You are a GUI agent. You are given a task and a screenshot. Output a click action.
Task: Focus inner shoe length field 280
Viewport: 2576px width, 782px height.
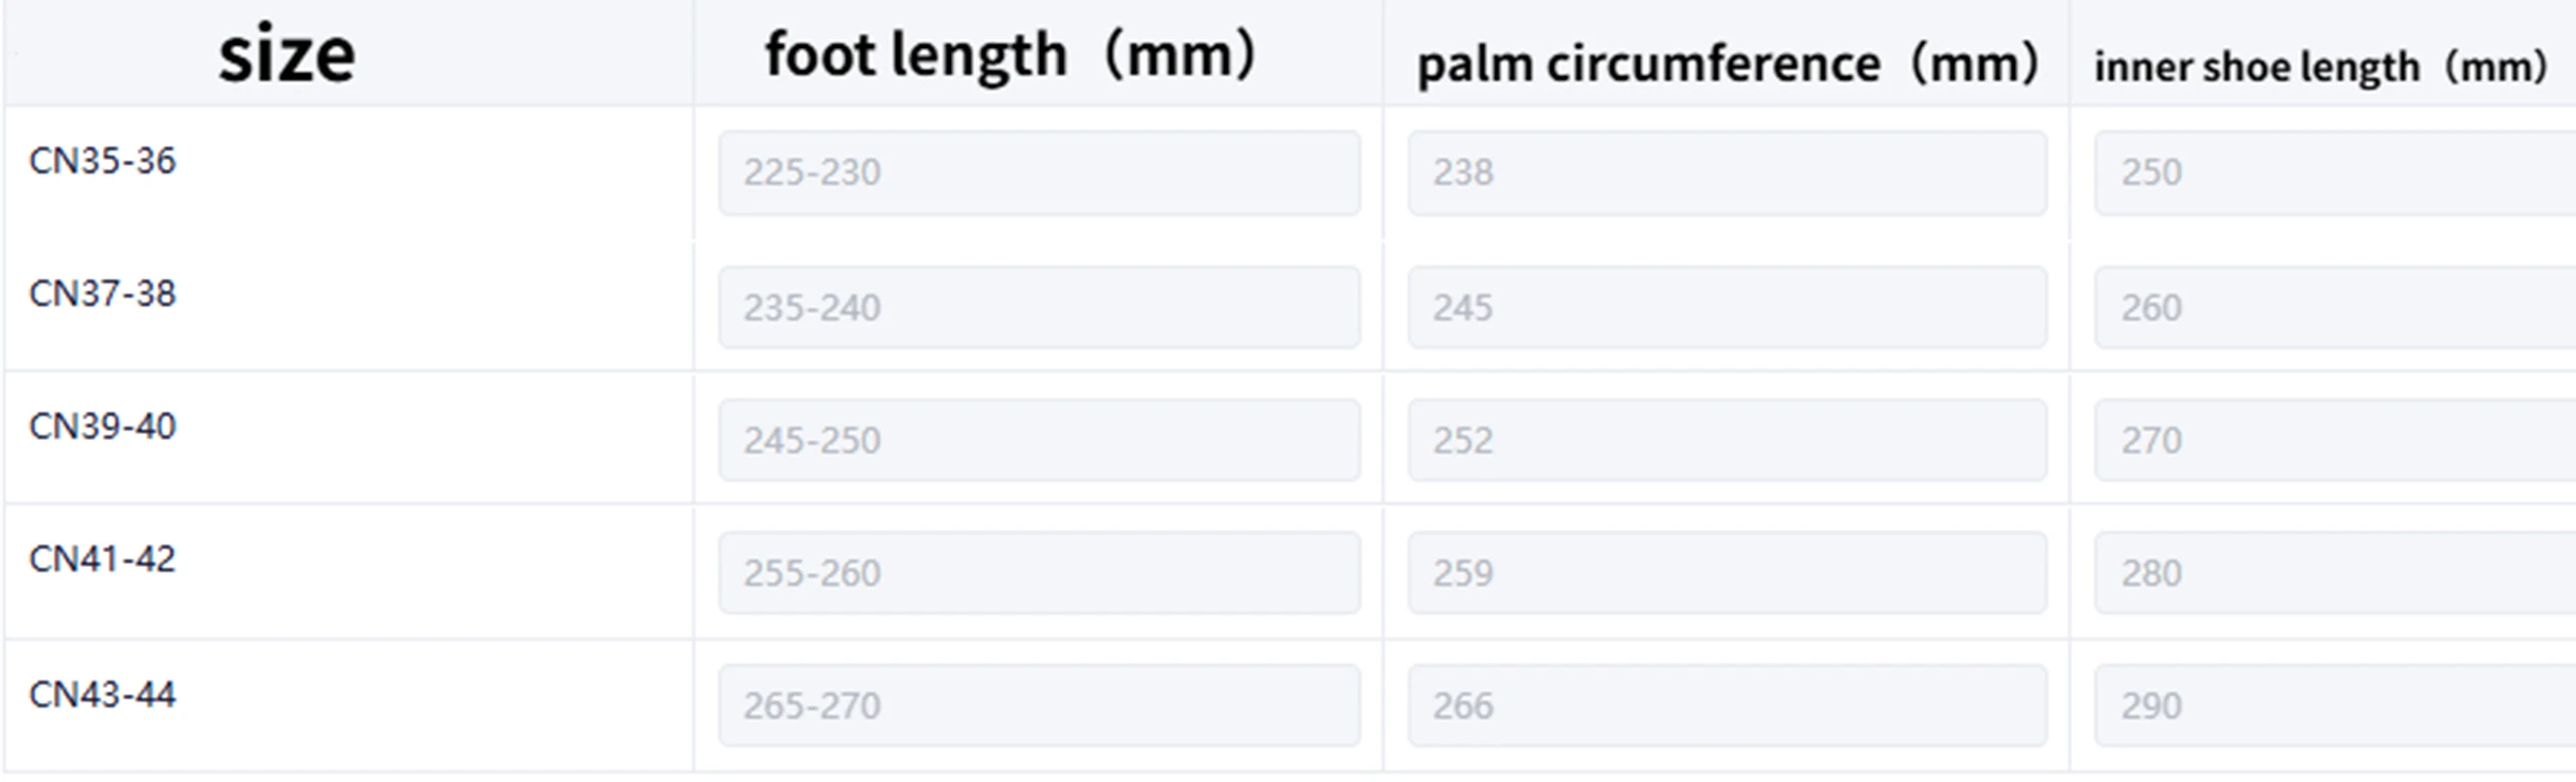click(2336, 573)
